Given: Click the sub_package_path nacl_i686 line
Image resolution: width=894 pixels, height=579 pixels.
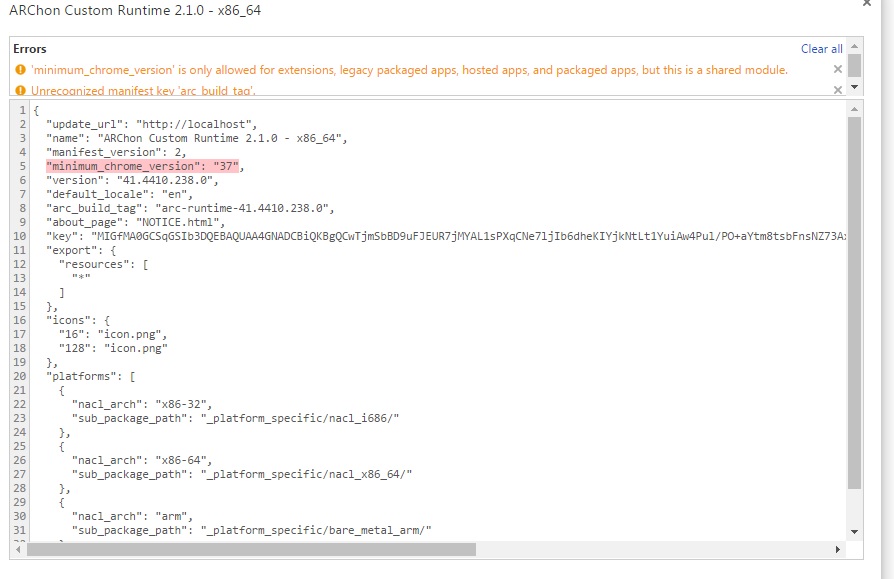Looking at the screenshot, I should 235,418.
